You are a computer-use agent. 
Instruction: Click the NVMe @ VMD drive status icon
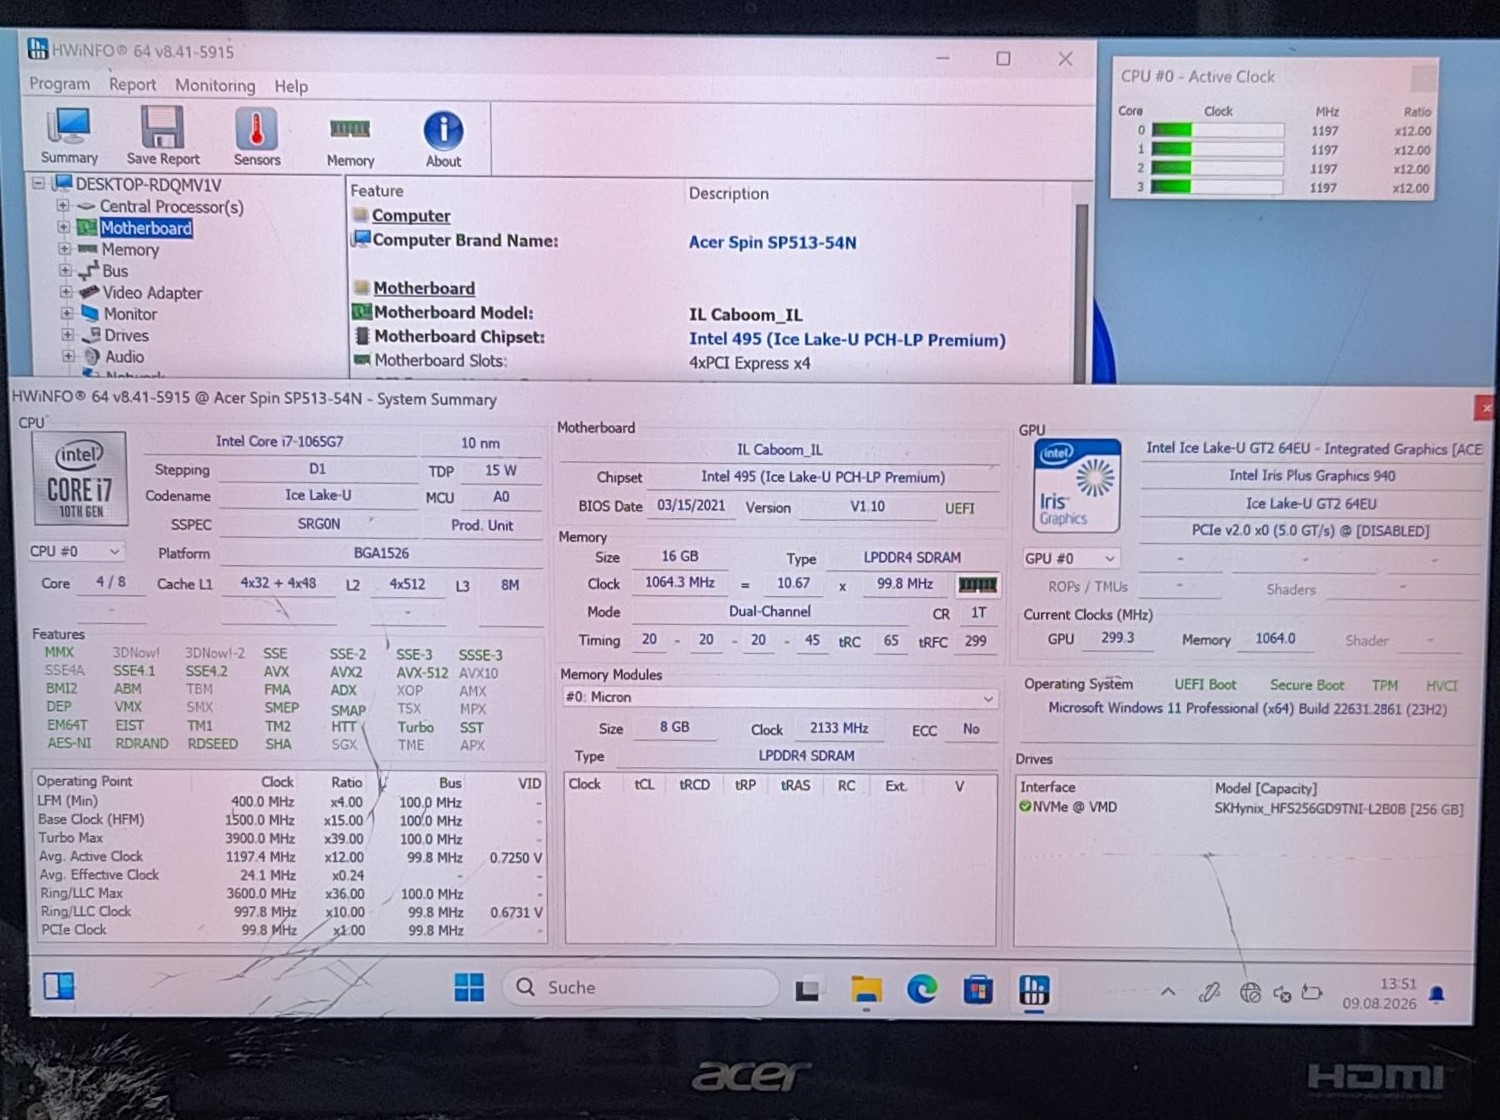tap(1025, 807)
